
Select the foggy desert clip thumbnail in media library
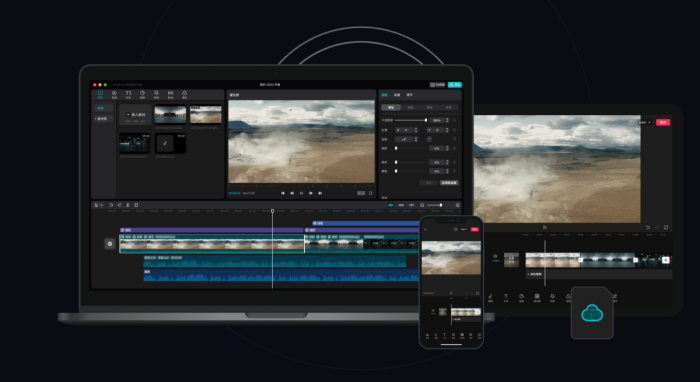206,115
